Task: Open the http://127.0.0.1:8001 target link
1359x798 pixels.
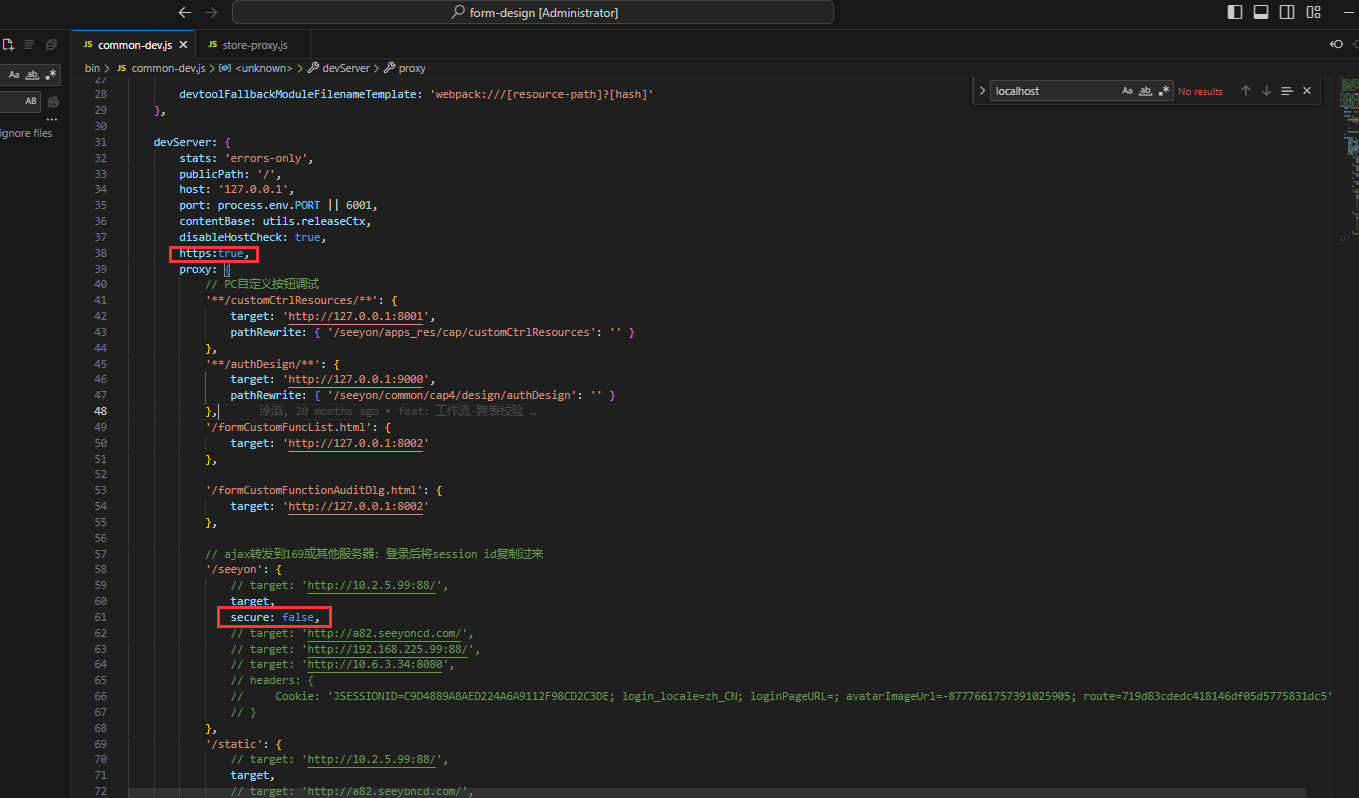Action: [355, 316]
